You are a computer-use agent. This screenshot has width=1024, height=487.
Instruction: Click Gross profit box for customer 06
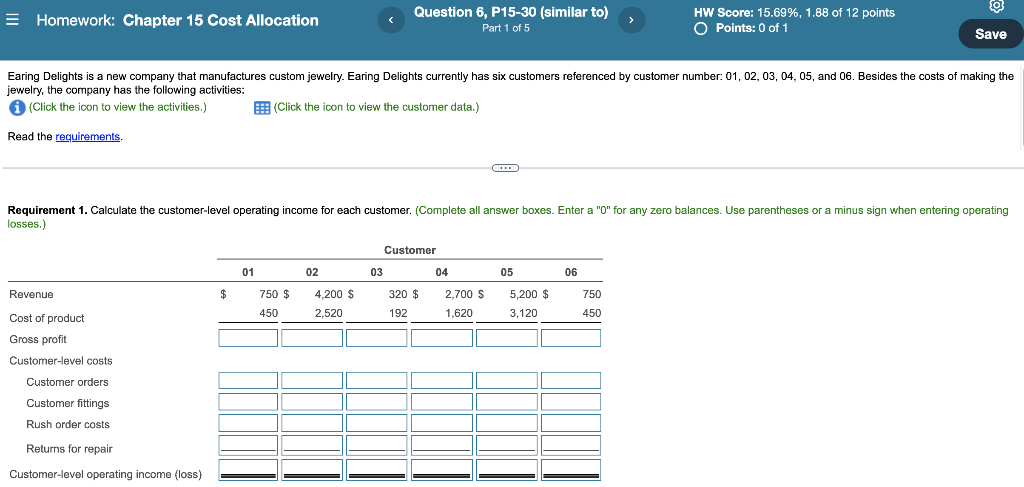pyautogui.click(x=571, y=338)
